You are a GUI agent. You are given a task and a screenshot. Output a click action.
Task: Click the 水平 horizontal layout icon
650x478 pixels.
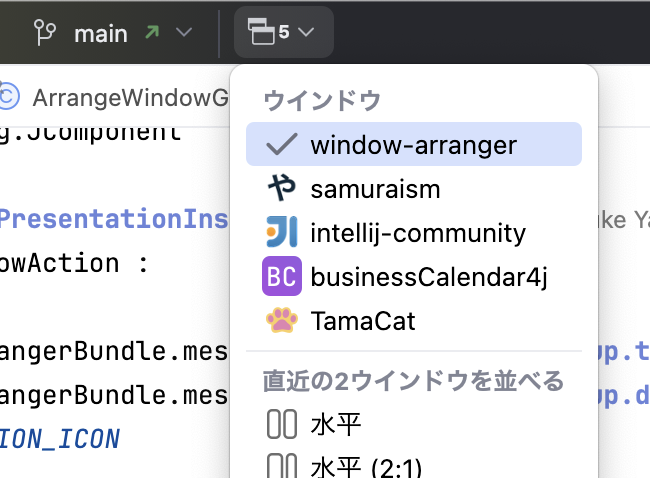(x=282, y=424)
